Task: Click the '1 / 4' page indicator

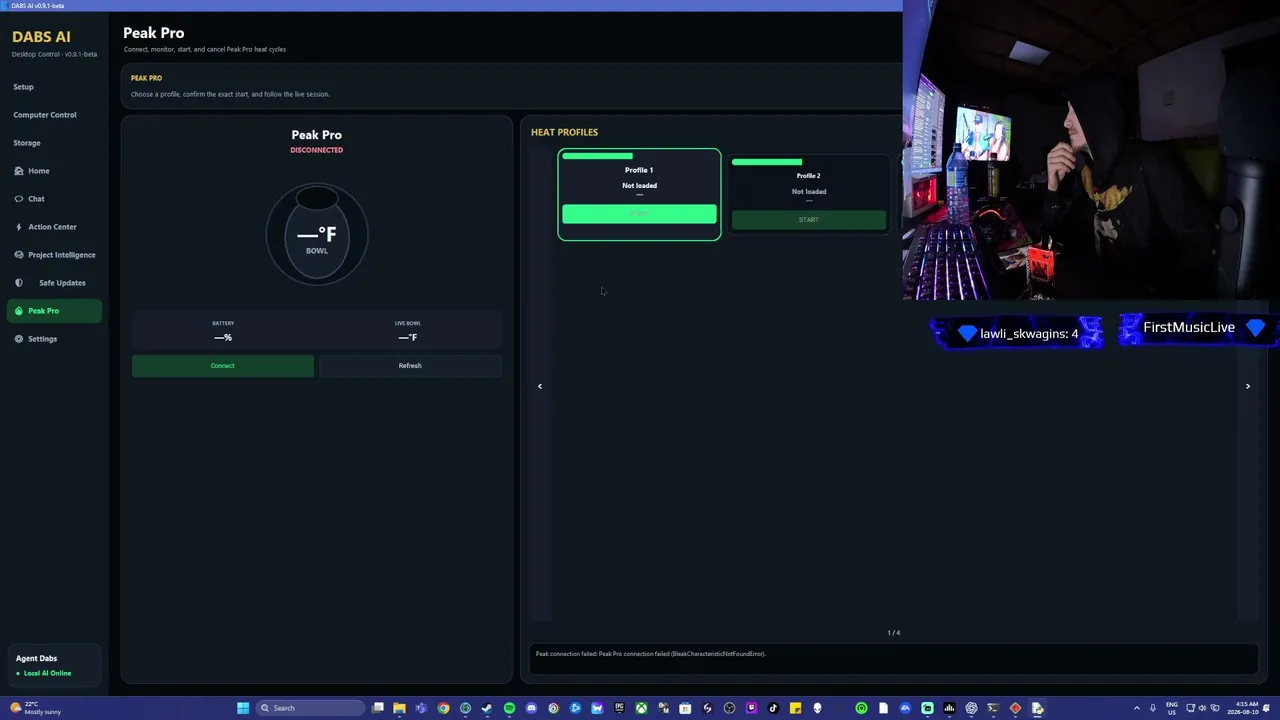Action: click(894, 633)
